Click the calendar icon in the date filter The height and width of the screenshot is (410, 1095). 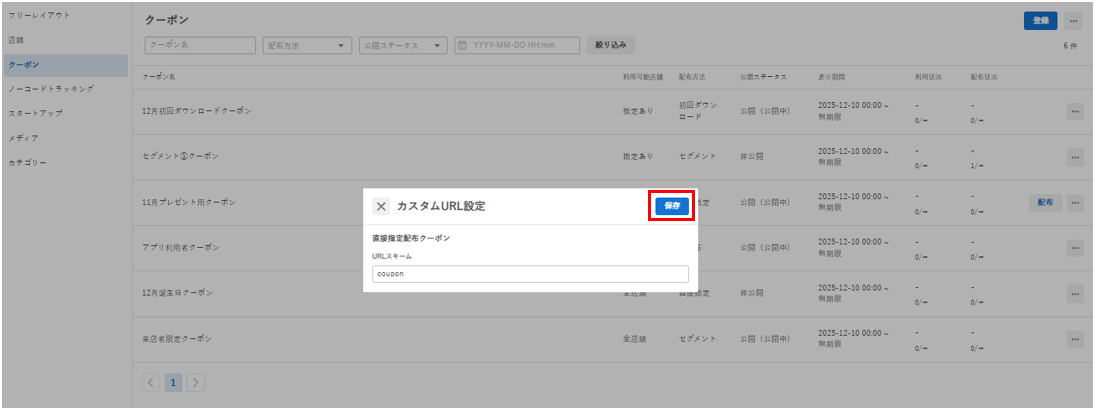pos(462,45)
